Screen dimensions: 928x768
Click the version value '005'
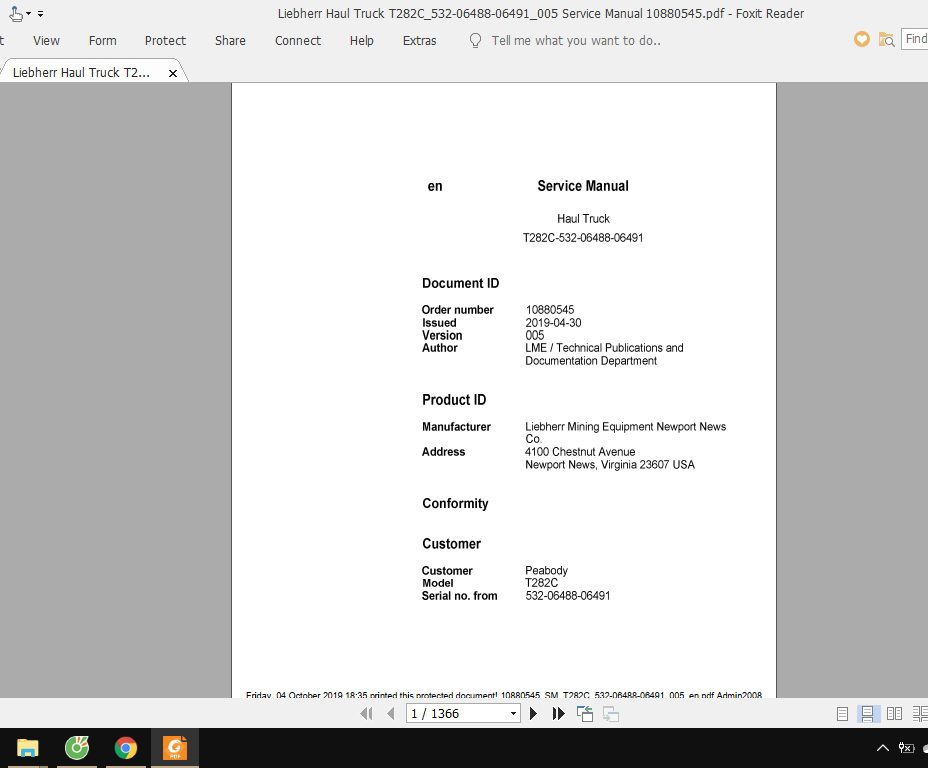[x=534, y=335]
